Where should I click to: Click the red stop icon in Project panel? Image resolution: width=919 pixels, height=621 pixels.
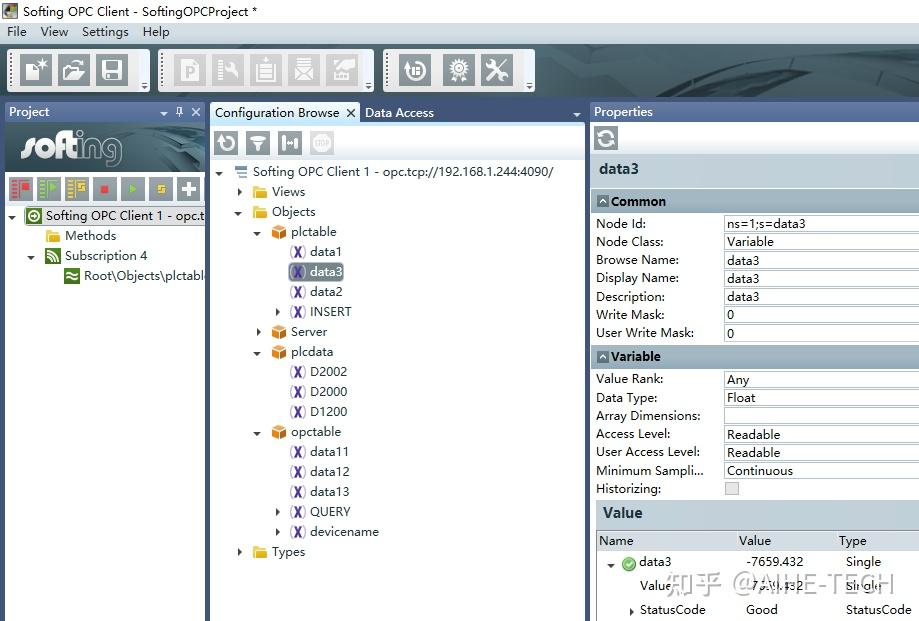click(x=104, y=189)
